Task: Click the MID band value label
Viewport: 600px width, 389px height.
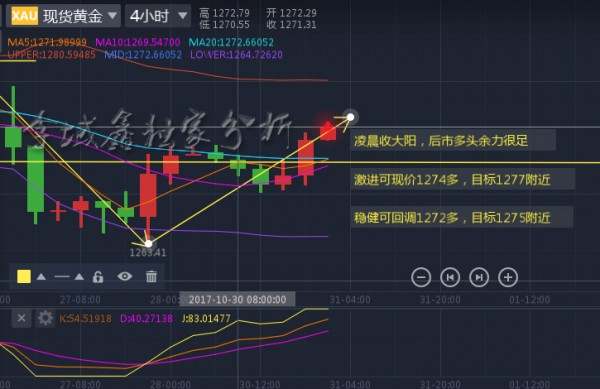Action: (x=143, y=55)
